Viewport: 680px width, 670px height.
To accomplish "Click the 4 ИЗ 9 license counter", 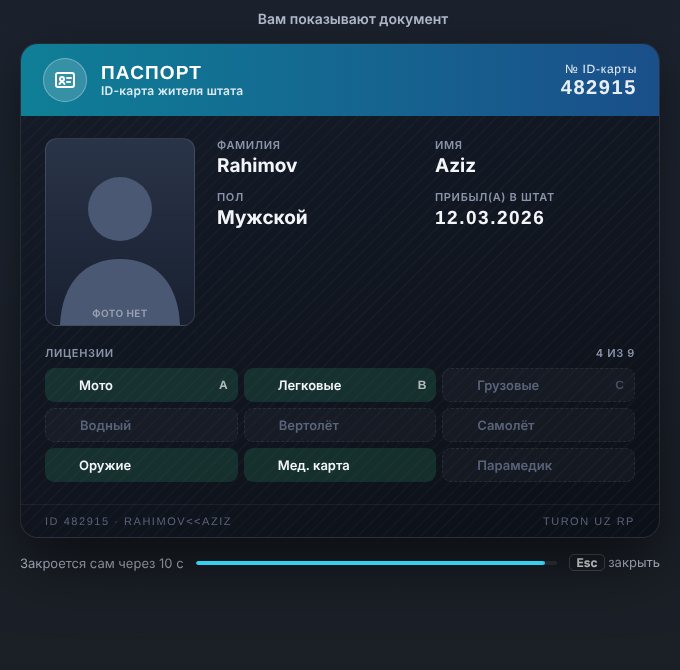I will pos(615,353).
